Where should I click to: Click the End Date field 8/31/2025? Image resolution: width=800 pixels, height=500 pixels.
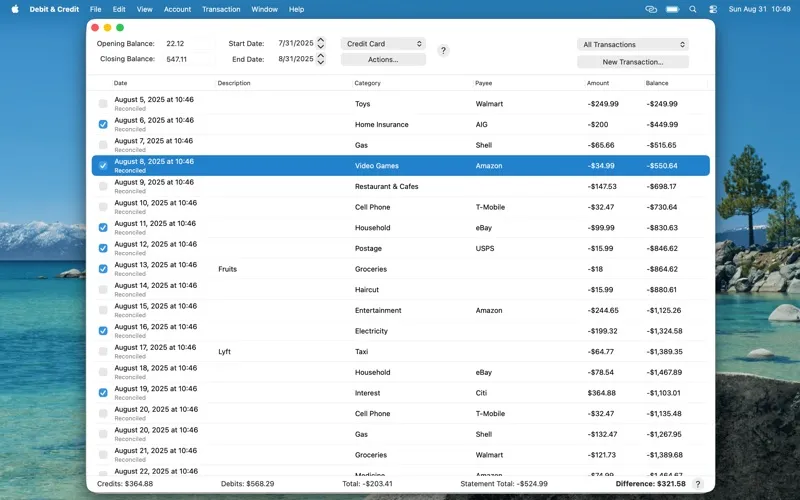coord(295,59)
